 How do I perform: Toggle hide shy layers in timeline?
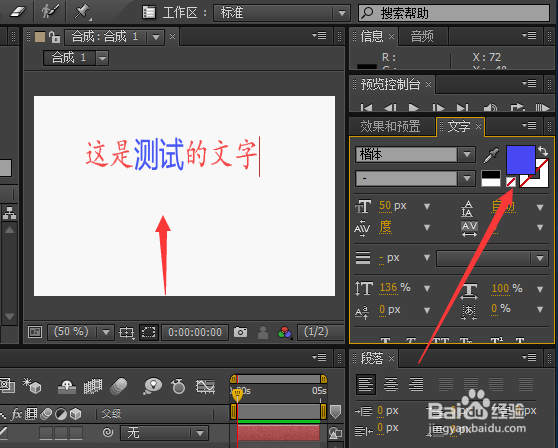click(67, 387)
